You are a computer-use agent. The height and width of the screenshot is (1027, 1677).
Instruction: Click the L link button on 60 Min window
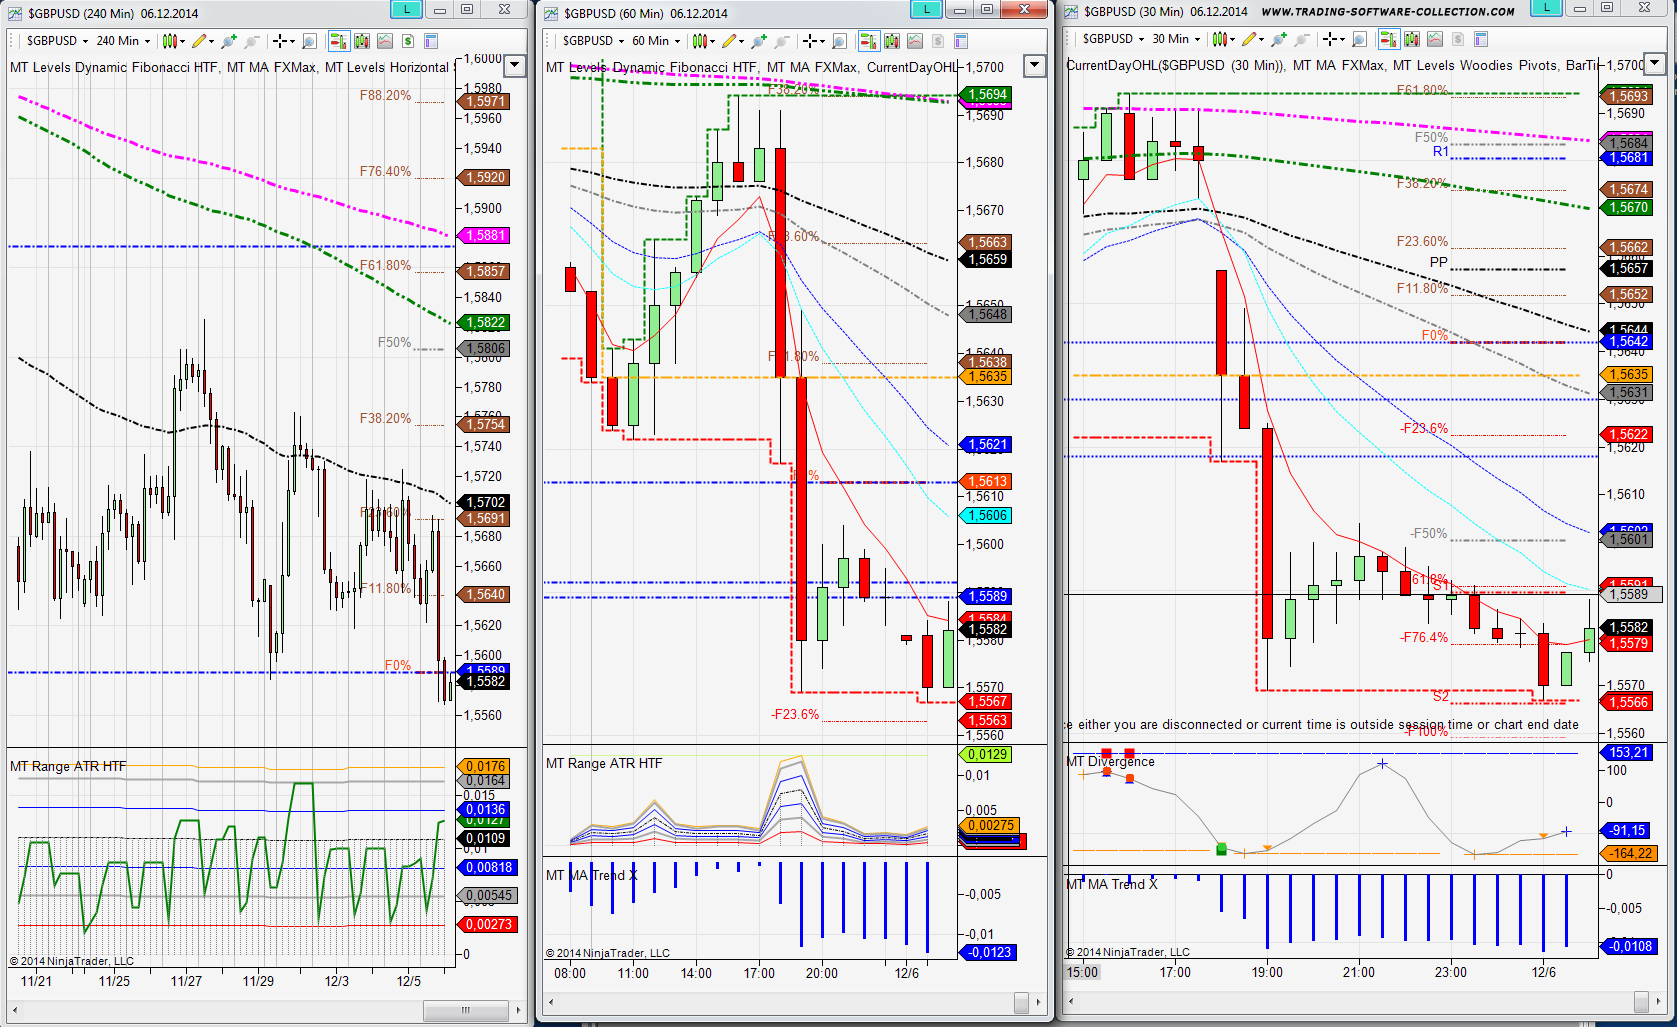tap(926, 10)
